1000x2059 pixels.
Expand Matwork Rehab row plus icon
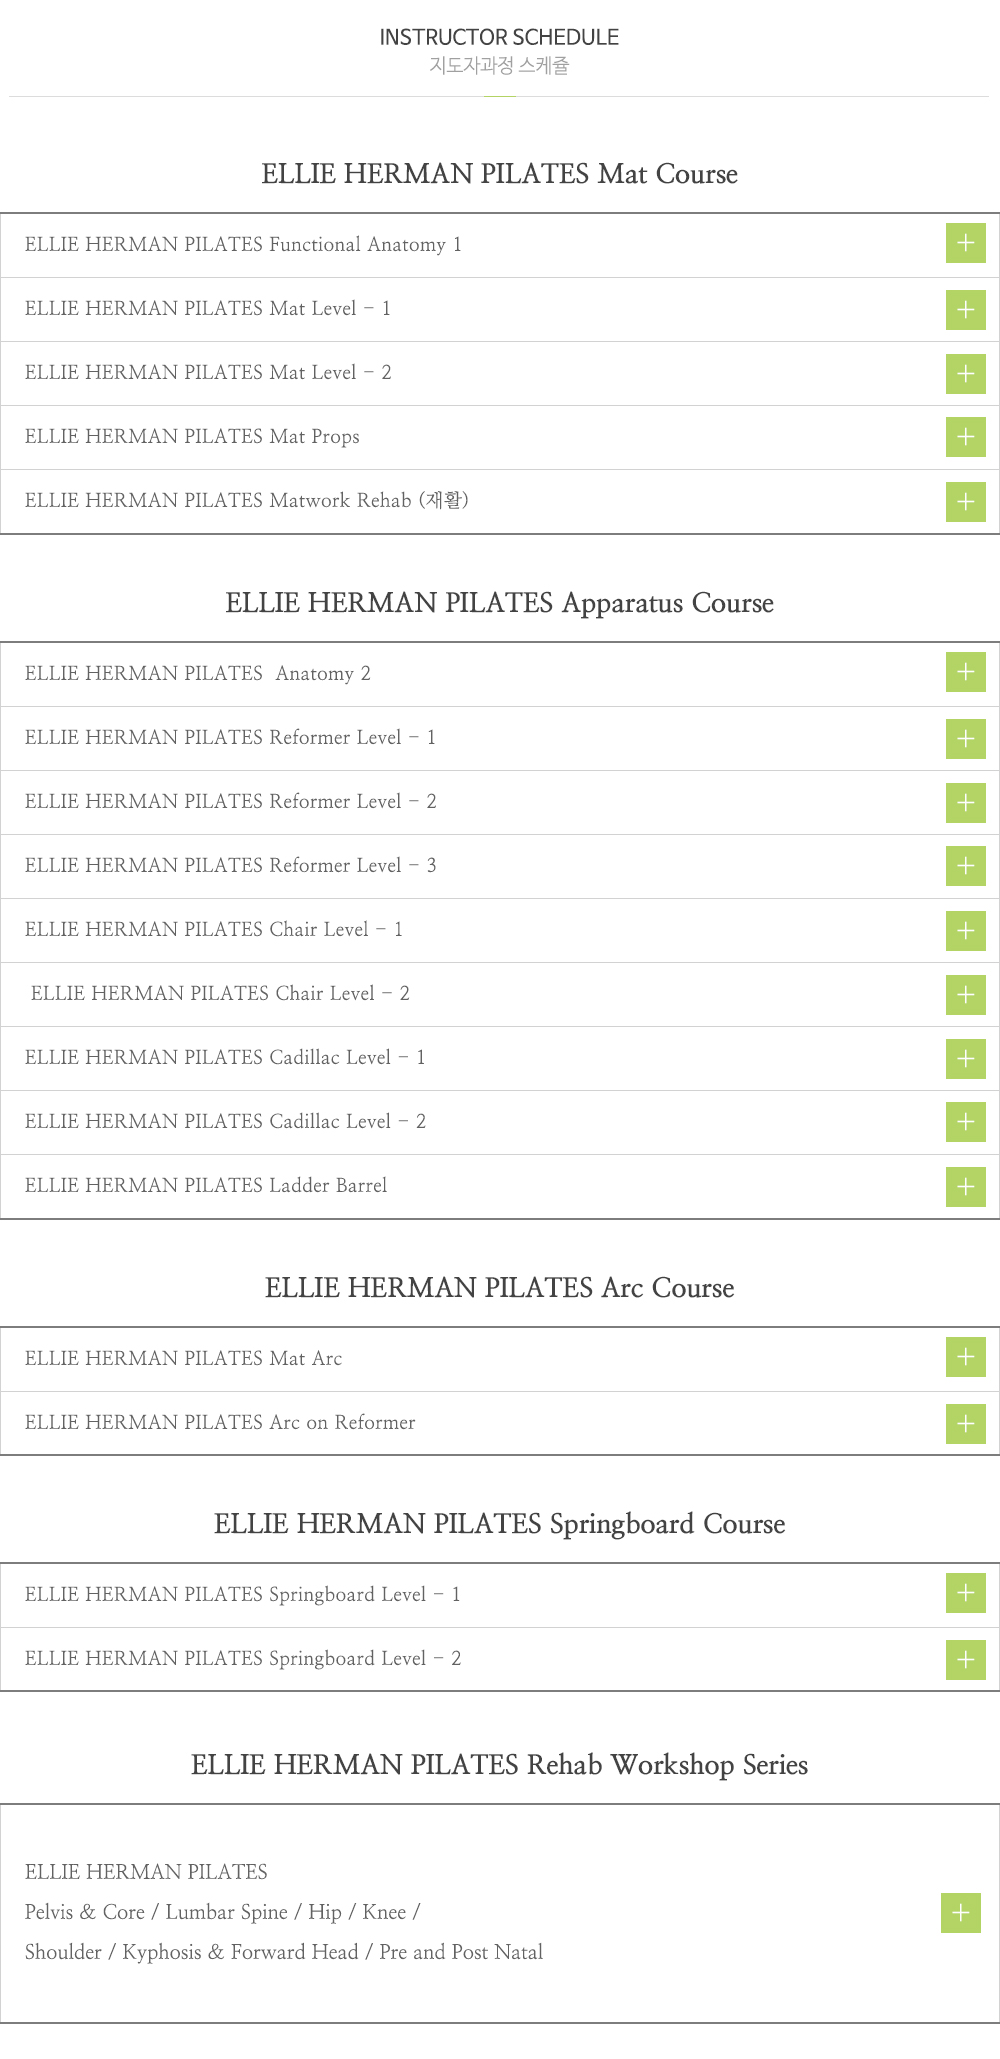965,501
